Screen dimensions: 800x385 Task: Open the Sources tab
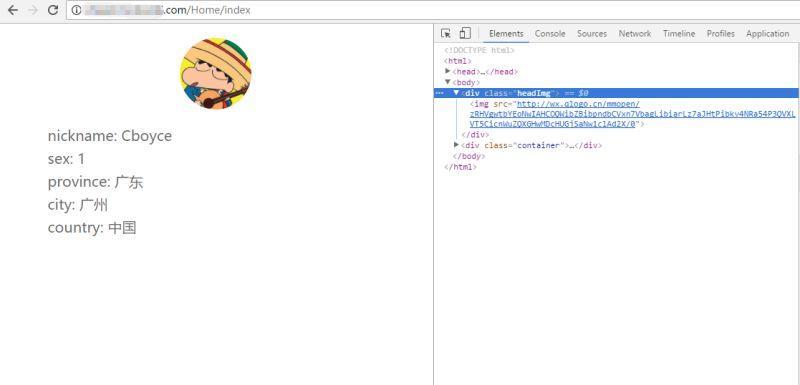(x=592, y=34)
